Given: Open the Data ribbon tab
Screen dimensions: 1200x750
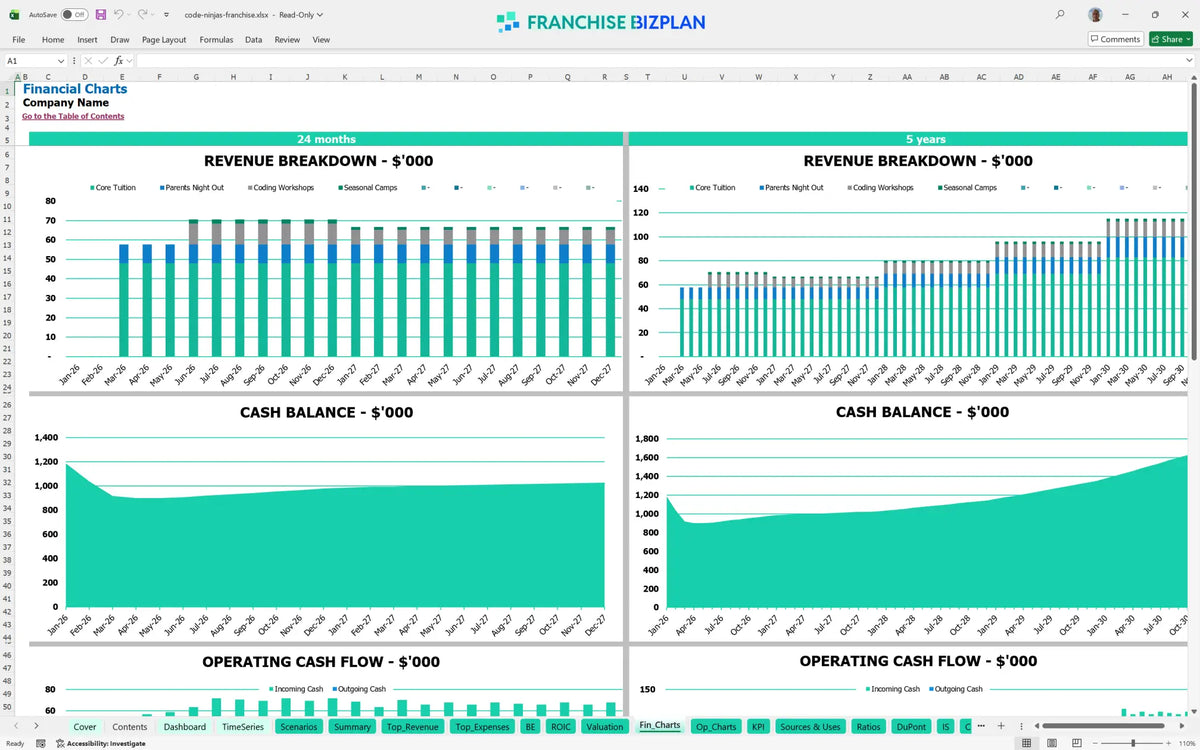Looking at the screenshot, I should pyautogui.click(x=254, y=39).
